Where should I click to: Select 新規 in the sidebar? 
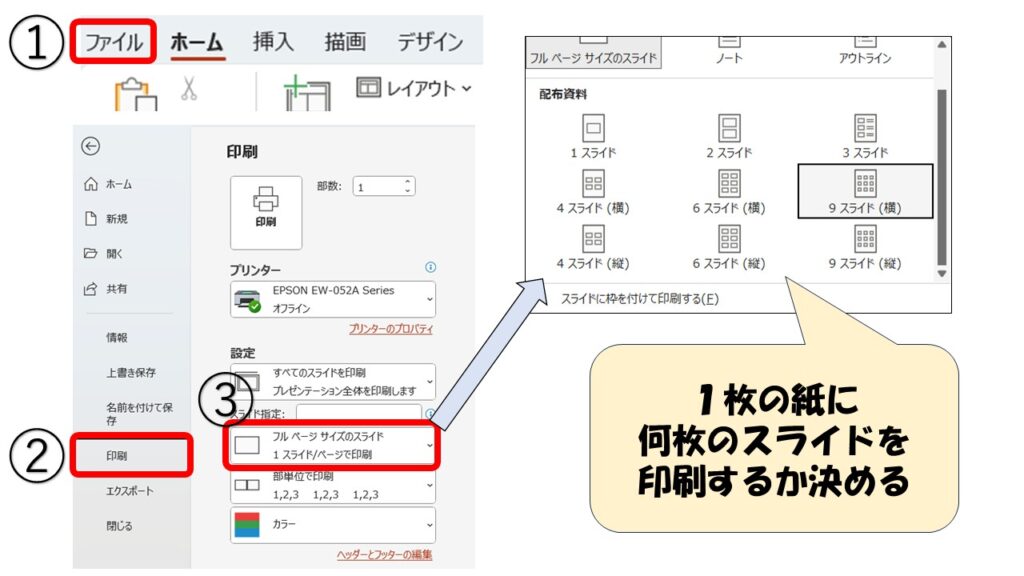click(106, 219)
